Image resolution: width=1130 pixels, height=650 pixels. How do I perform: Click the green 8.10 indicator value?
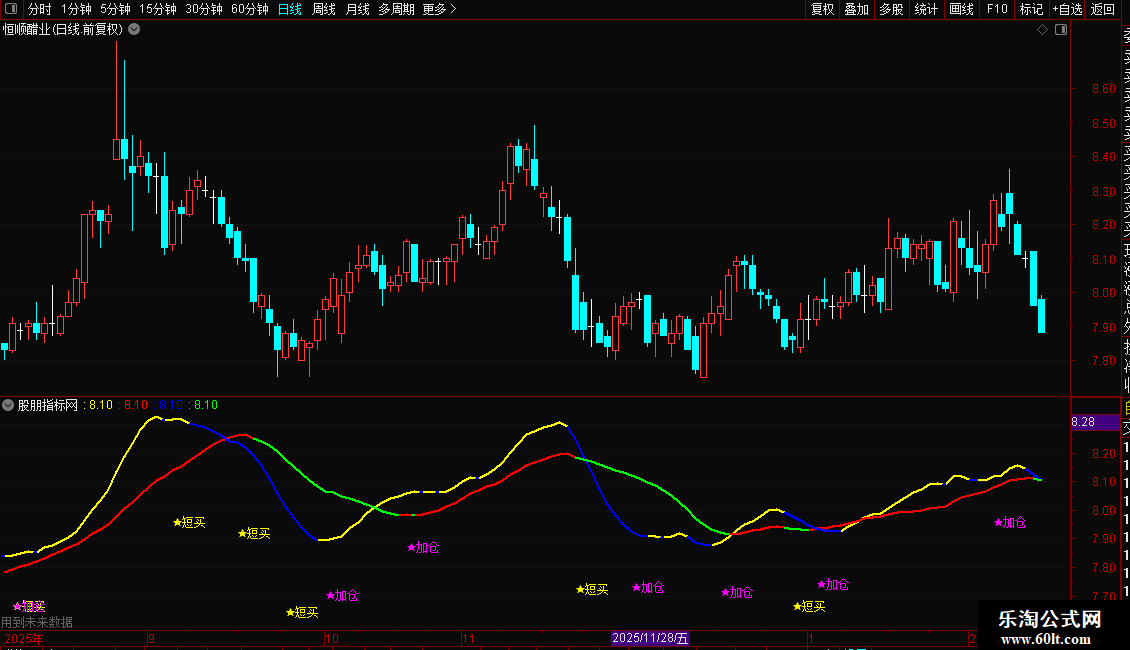point(206,405)
